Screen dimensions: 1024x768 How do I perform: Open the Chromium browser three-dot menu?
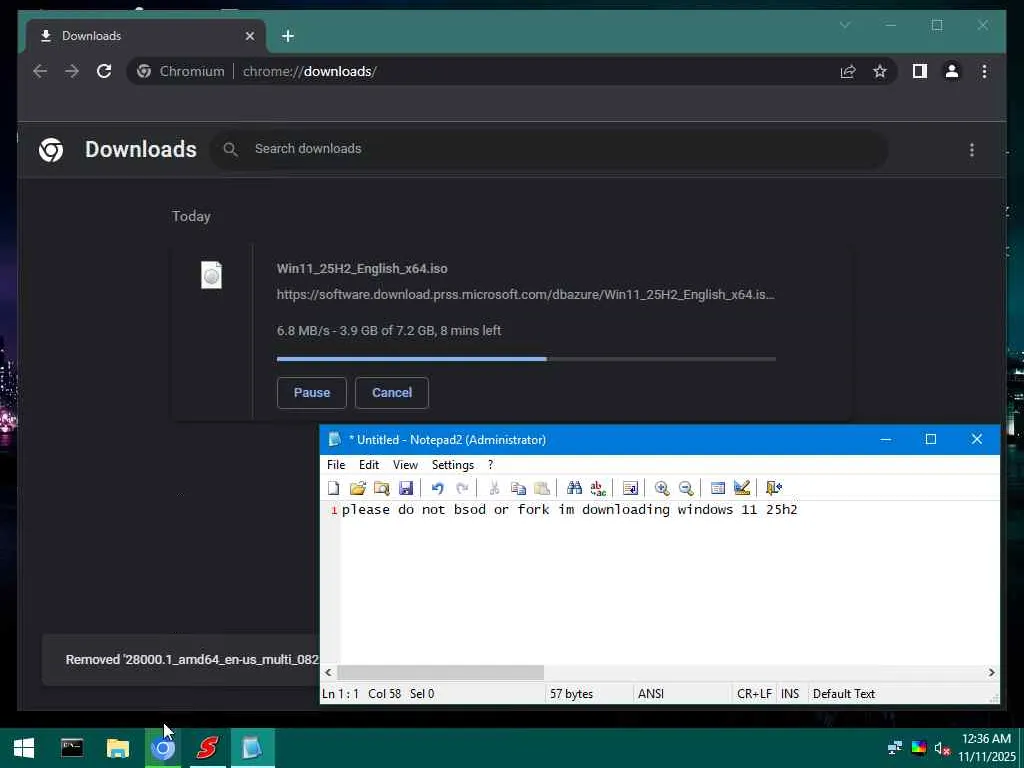click(984, 71)
